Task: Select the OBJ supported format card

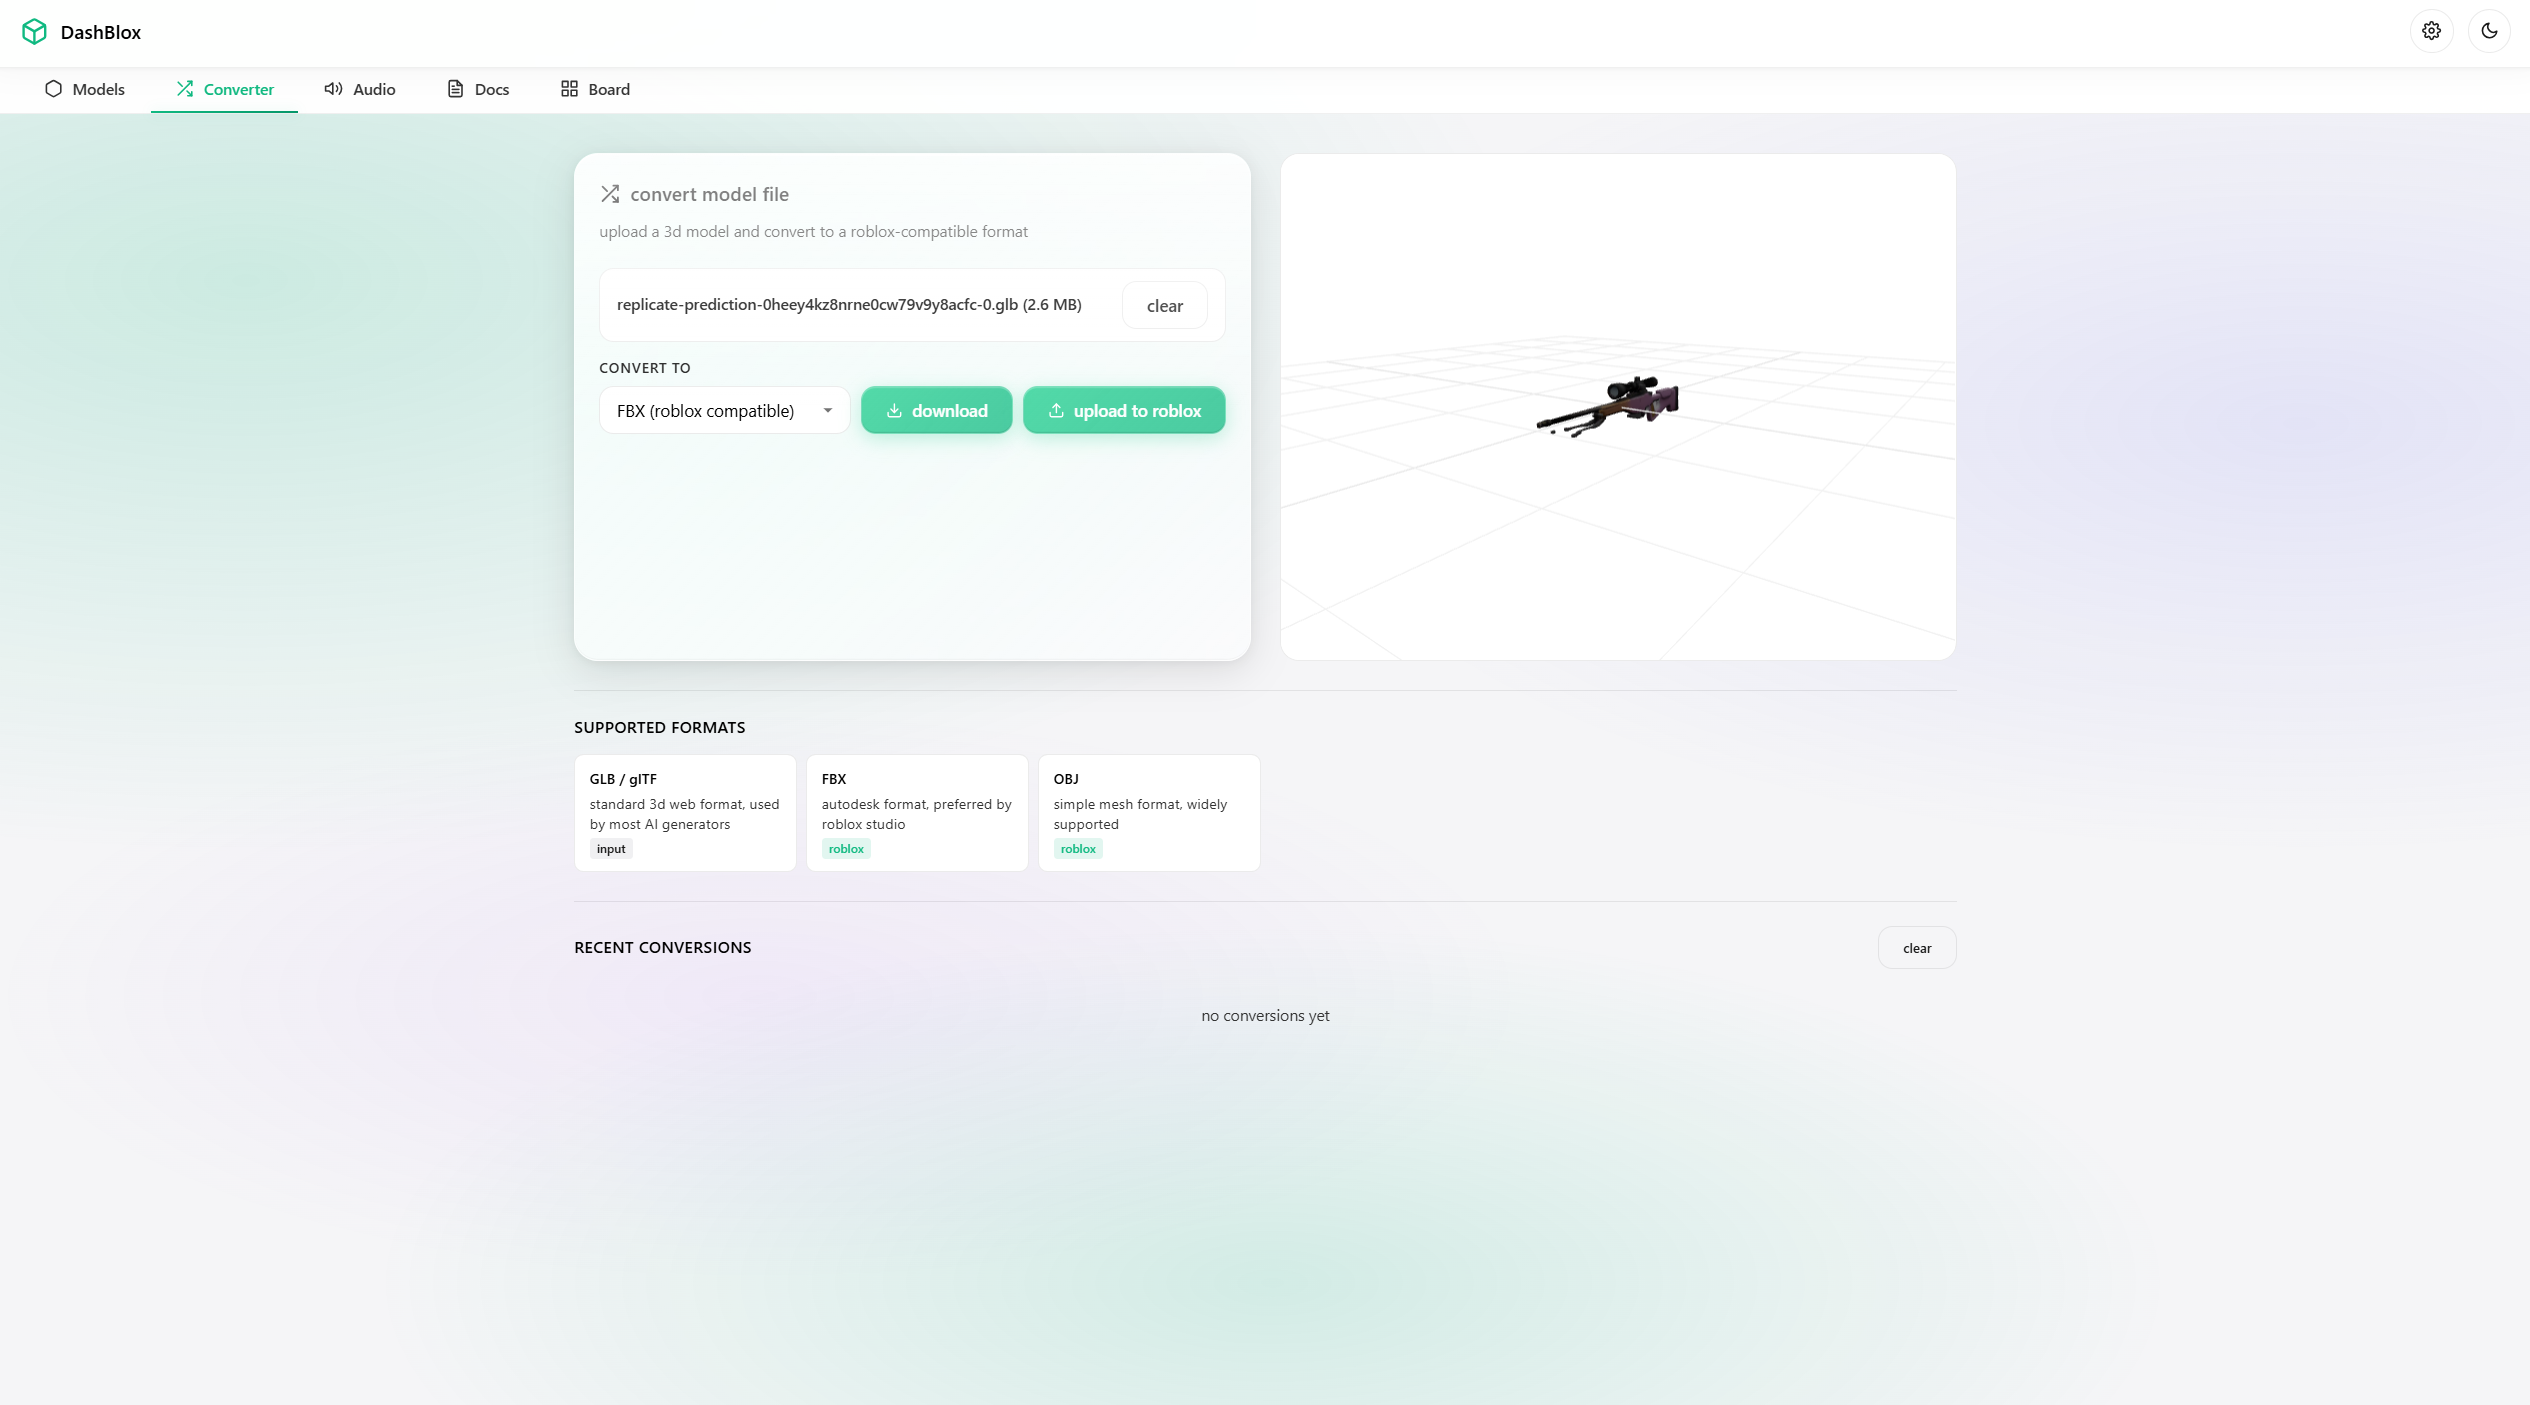Action: click(x=1148, y=813)
